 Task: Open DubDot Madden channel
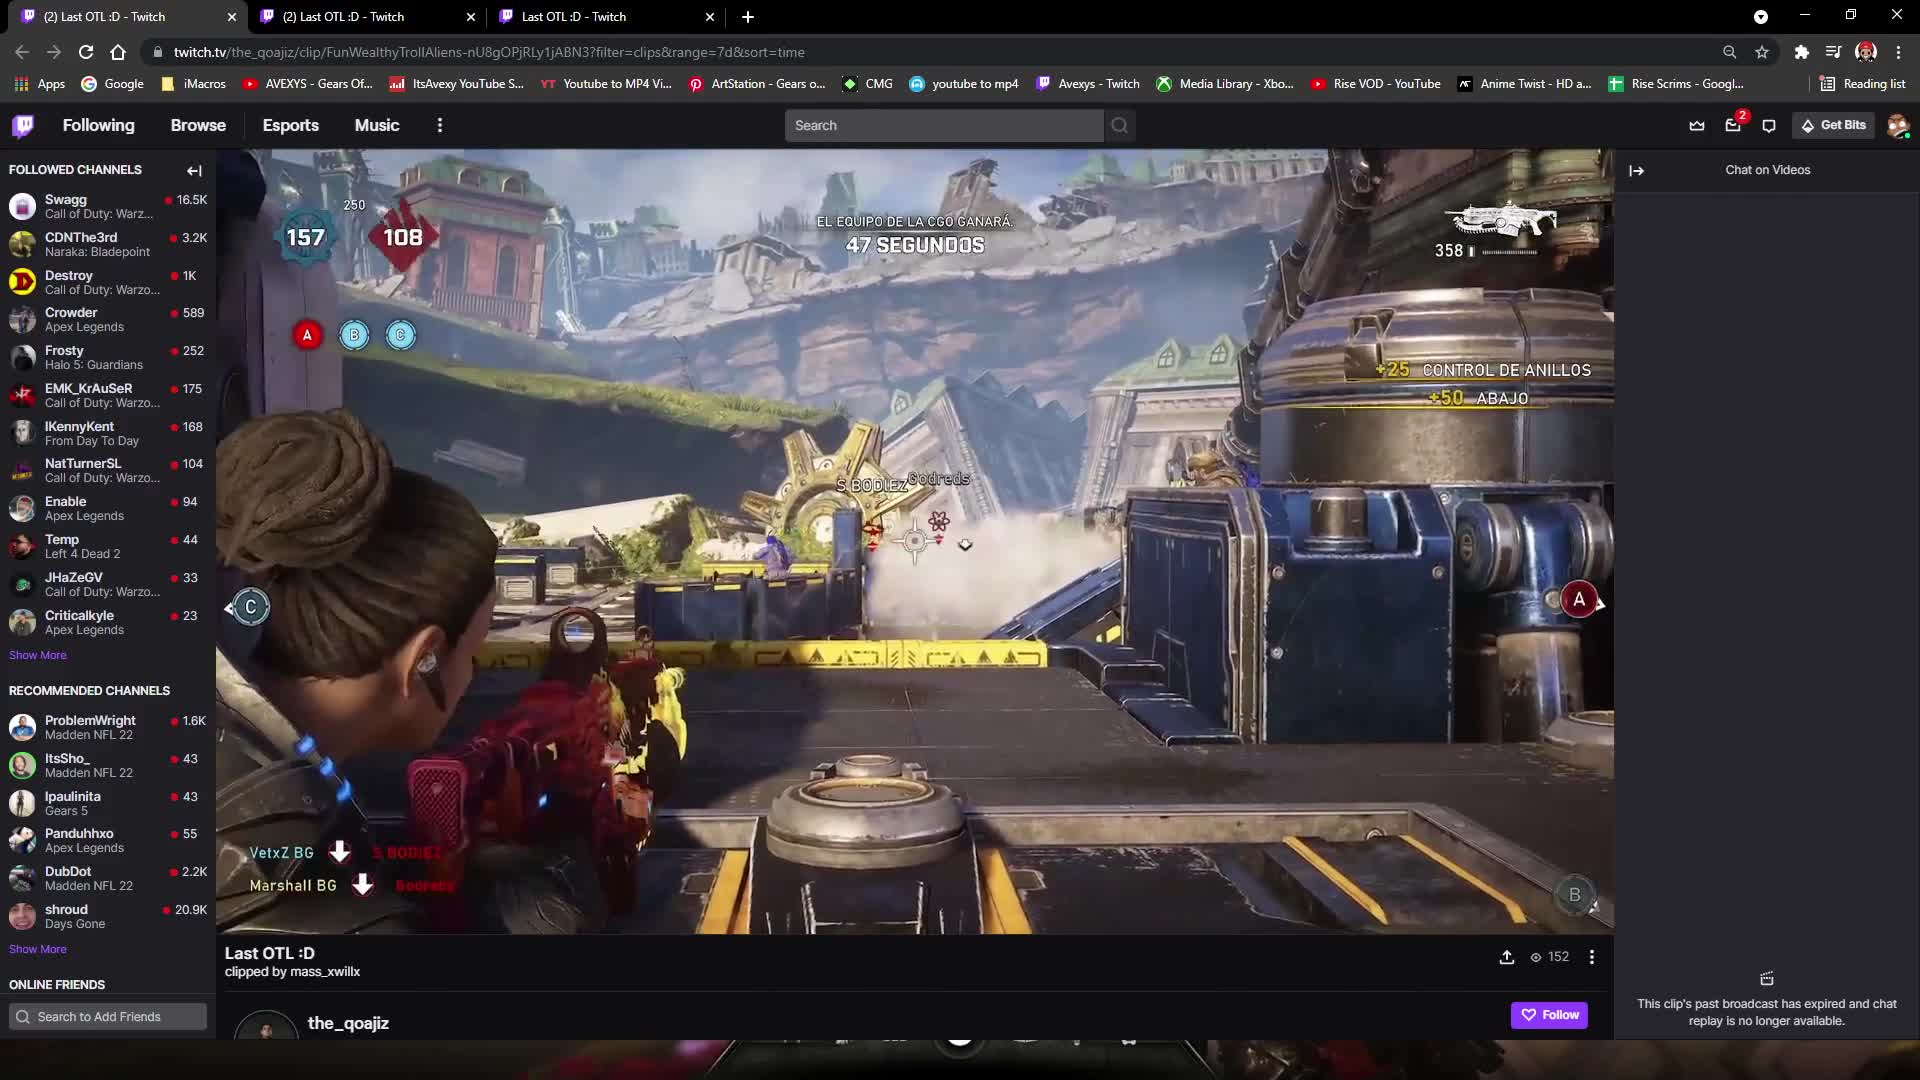[x=108, y=878]
